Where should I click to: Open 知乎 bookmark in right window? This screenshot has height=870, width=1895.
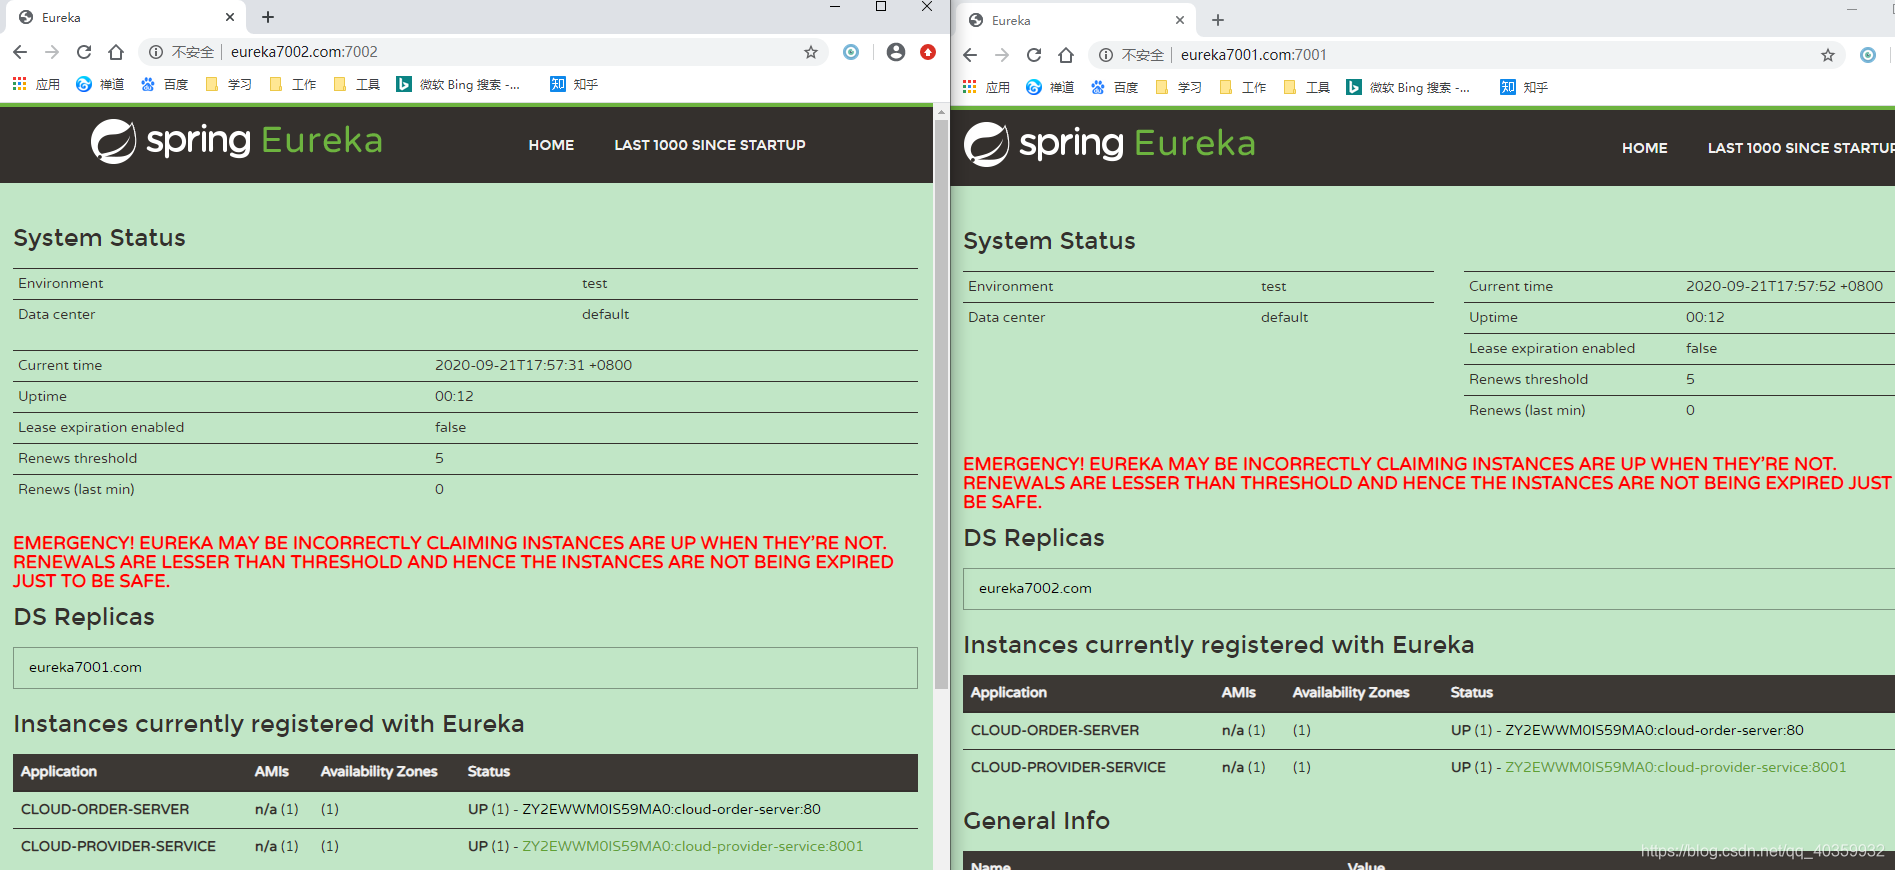pyautogui.click(x=1524, y=87)
